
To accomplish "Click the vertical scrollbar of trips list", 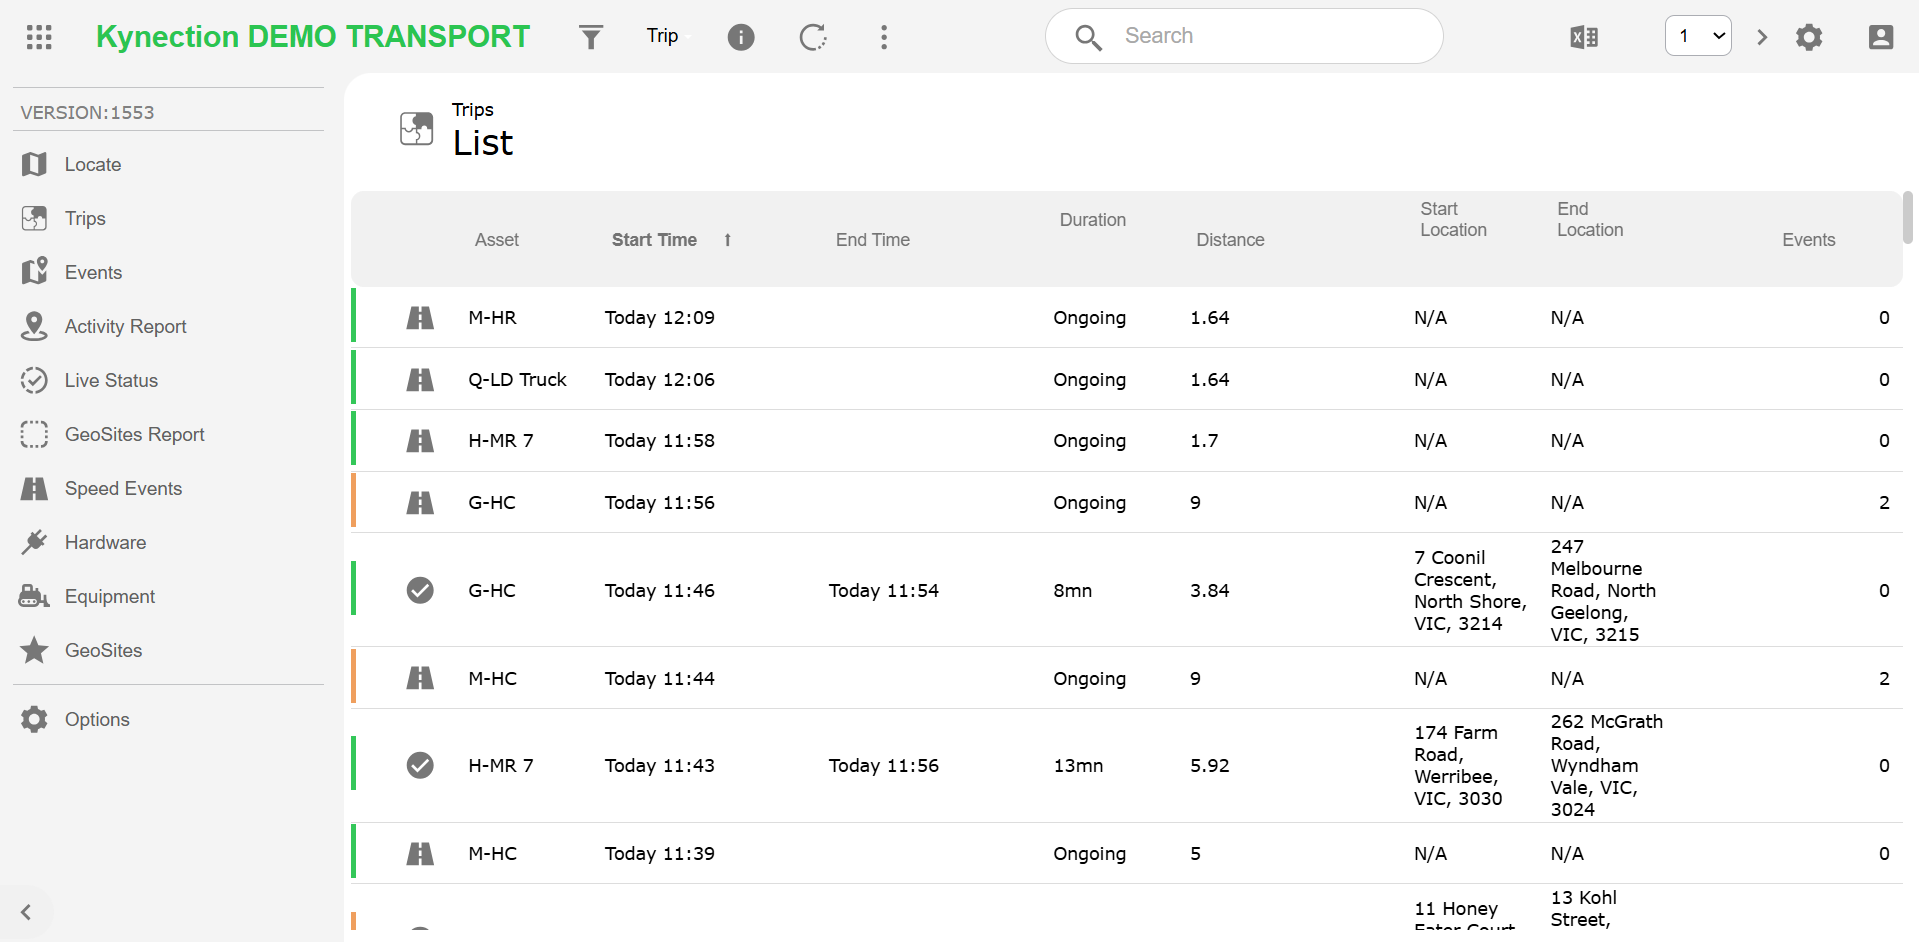I will tap(1908, 217).
